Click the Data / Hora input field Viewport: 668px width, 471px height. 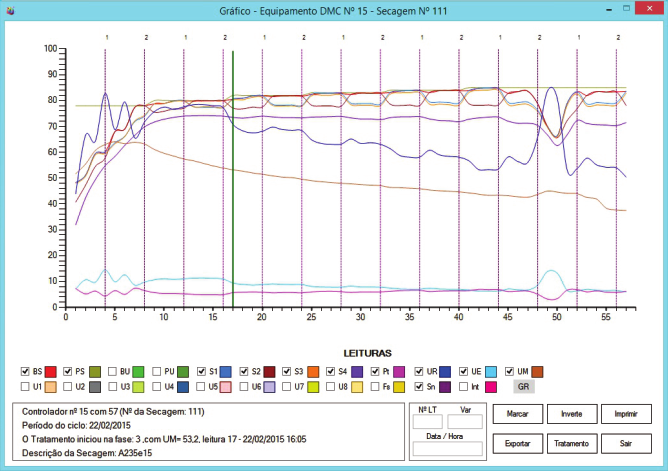pos(445,449)
